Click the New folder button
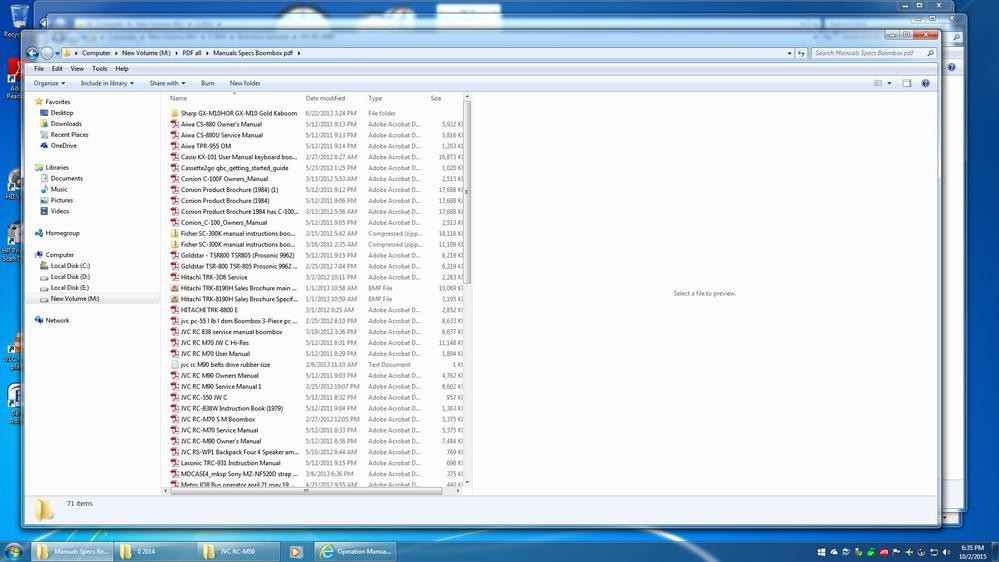This screenshot has width=999, height=562. tap(245, 83)
